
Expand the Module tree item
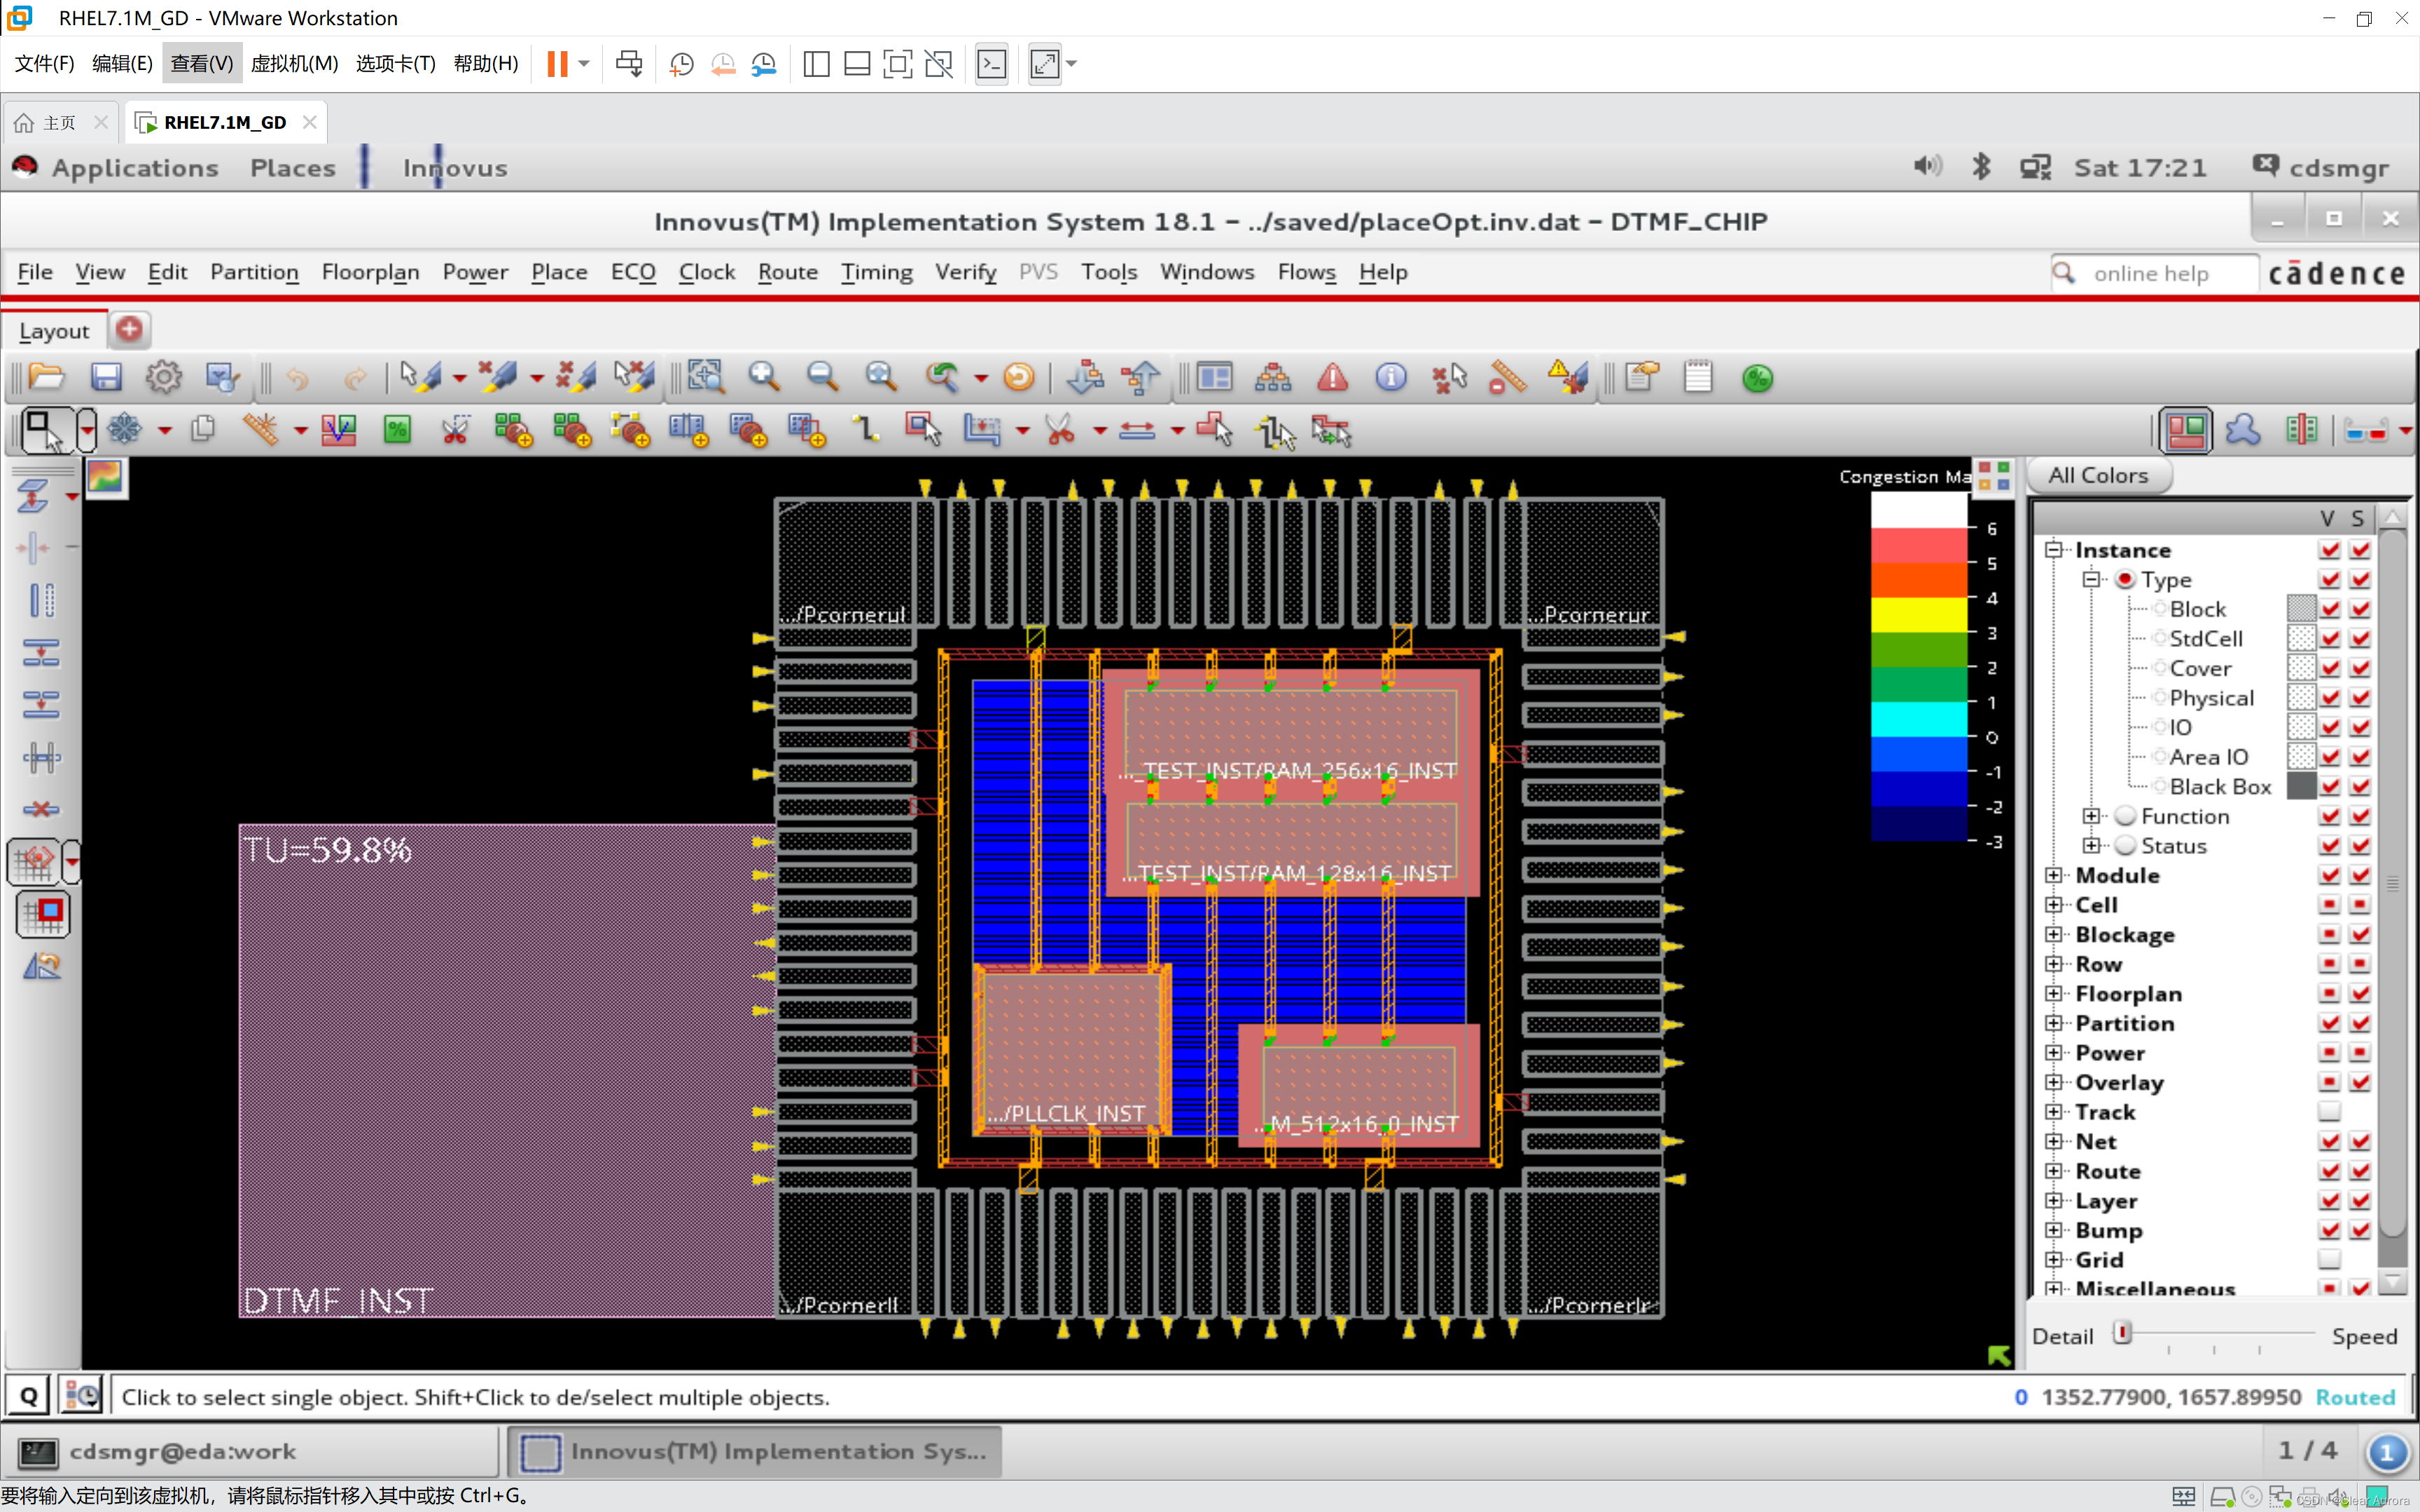coord(2054,875)
